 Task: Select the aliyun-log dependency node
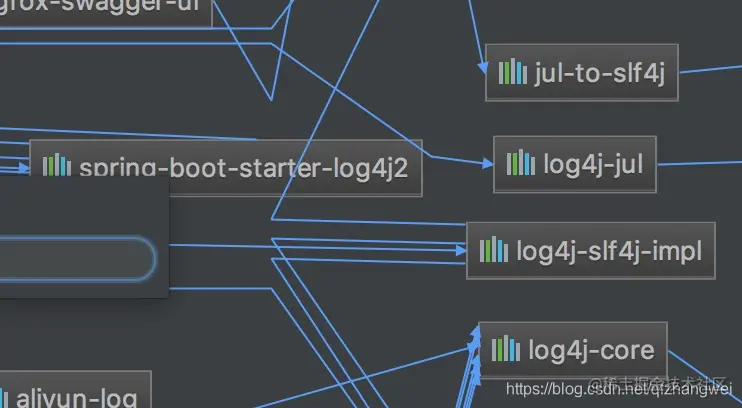point(75,390)
